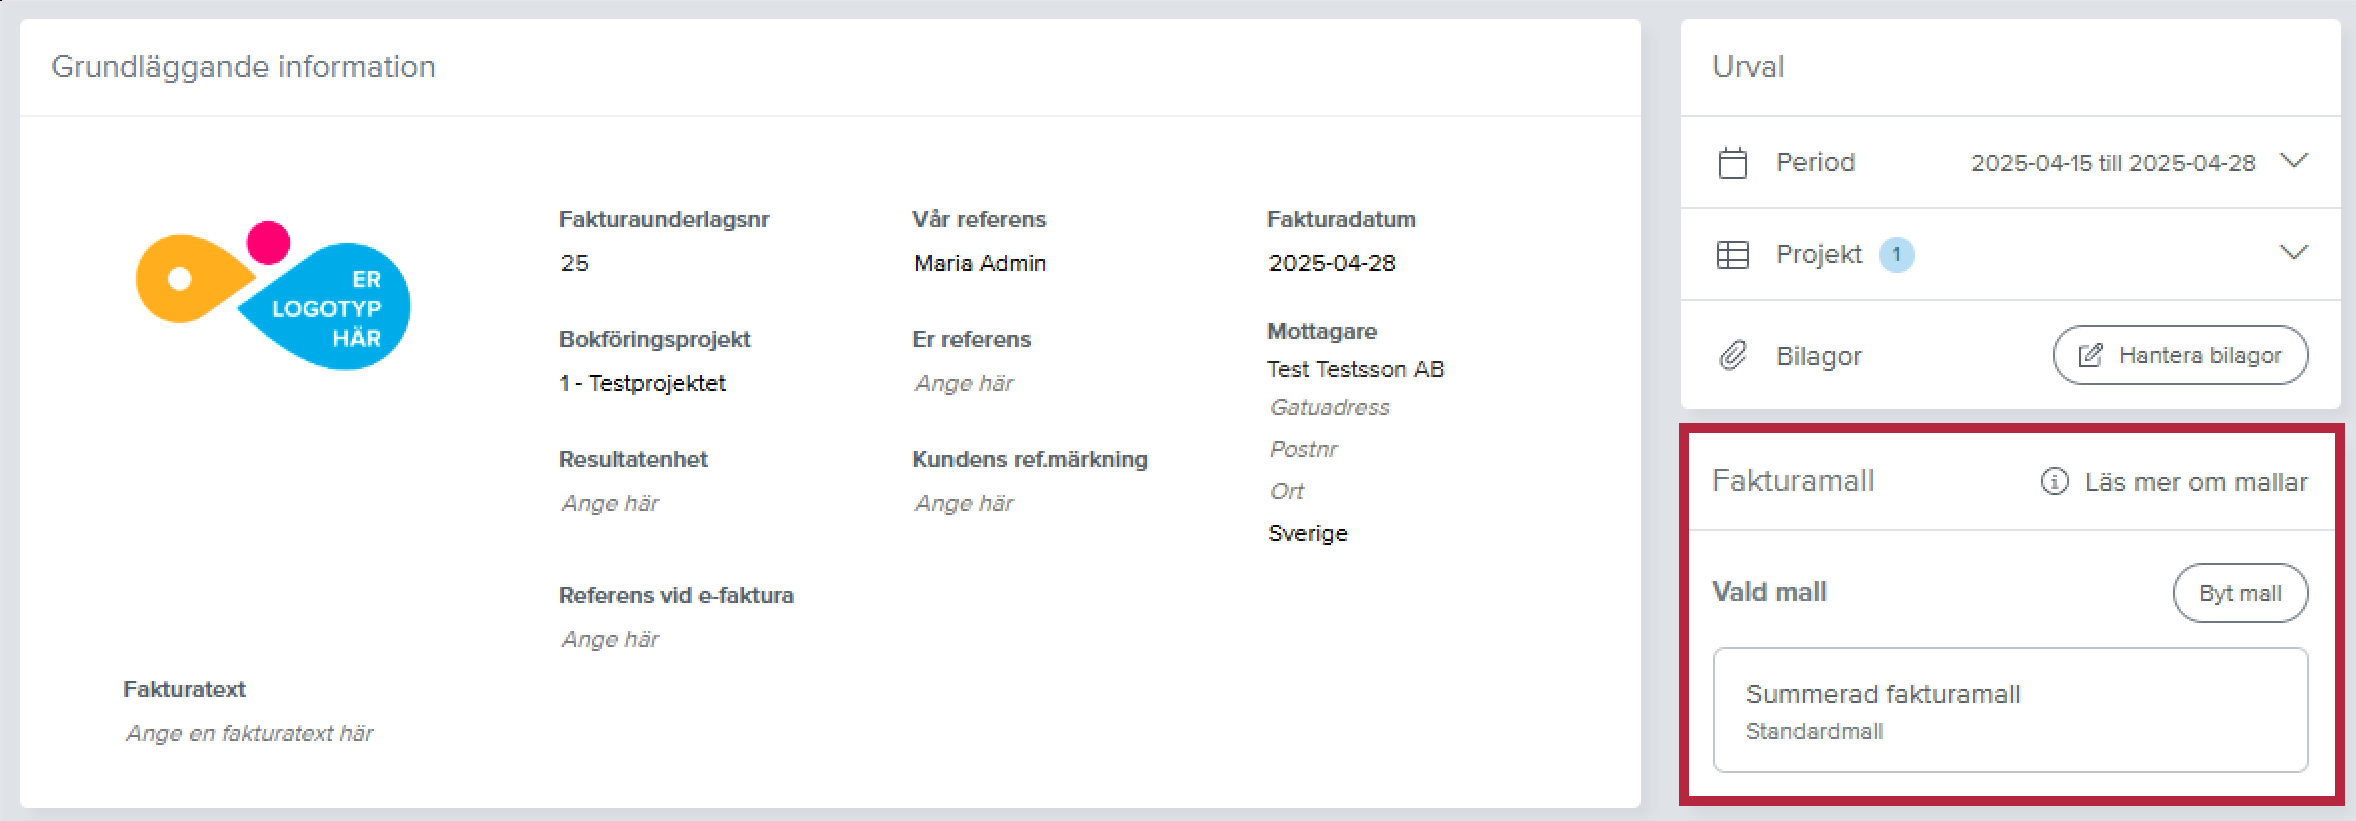Click the Byt mall button
The width and height of the screenshot is (2356, 821).
tap(2241, 593)
